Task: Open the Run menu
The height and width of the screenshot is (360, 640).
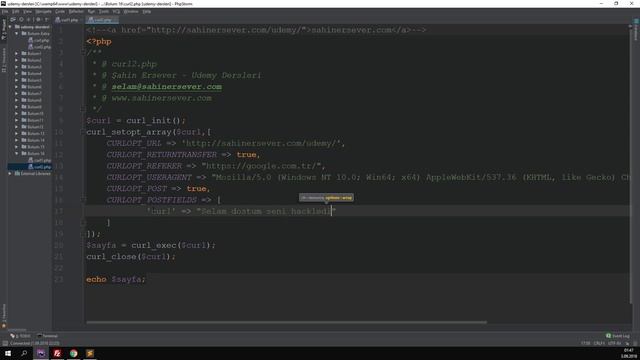Action: pyautogui.click(x=91, y=11)
